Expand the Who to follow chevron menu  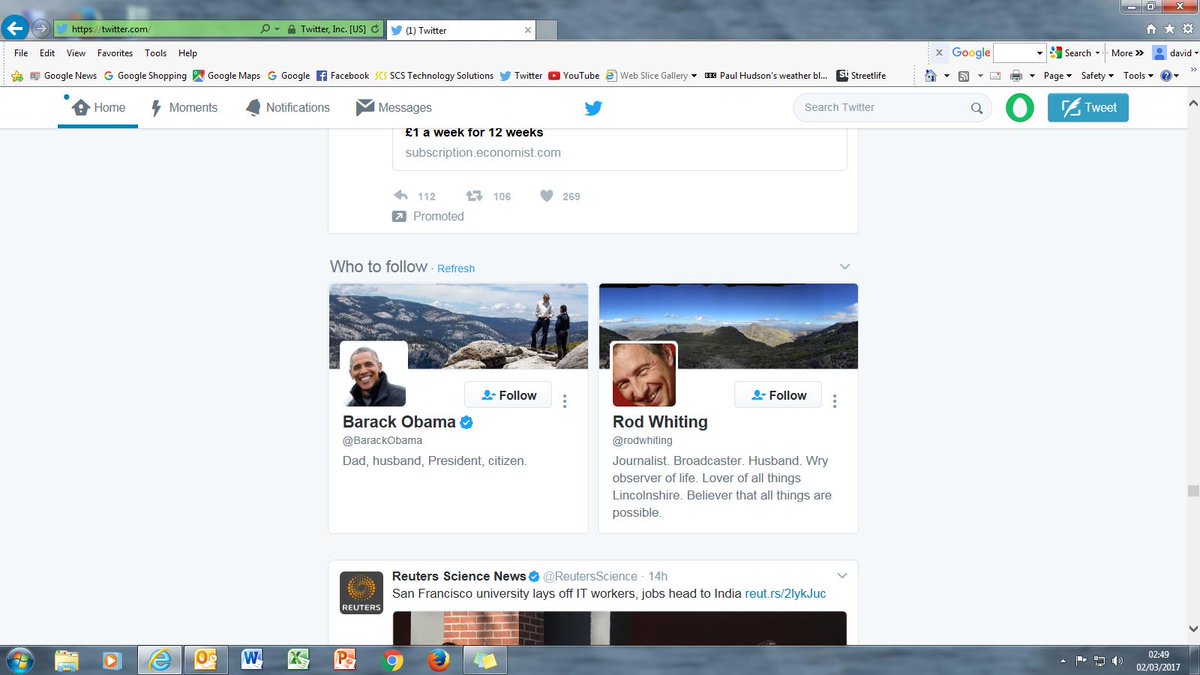click(845, 266)
